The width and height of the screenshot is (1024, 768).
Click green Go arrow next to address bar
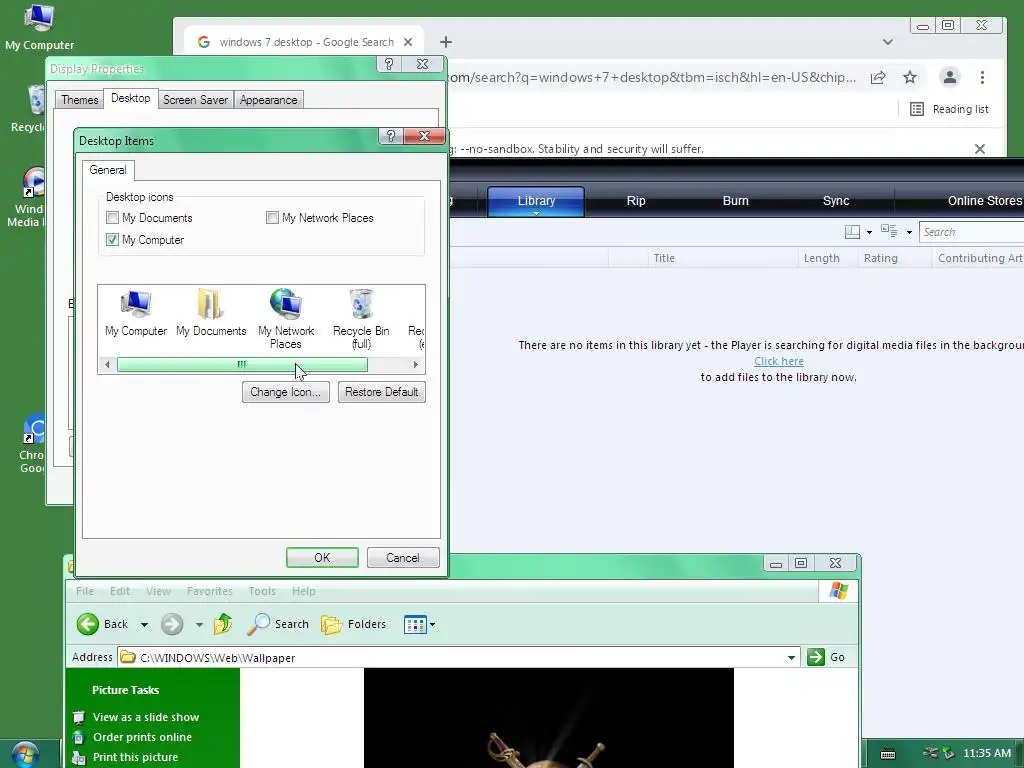[816, 657]
